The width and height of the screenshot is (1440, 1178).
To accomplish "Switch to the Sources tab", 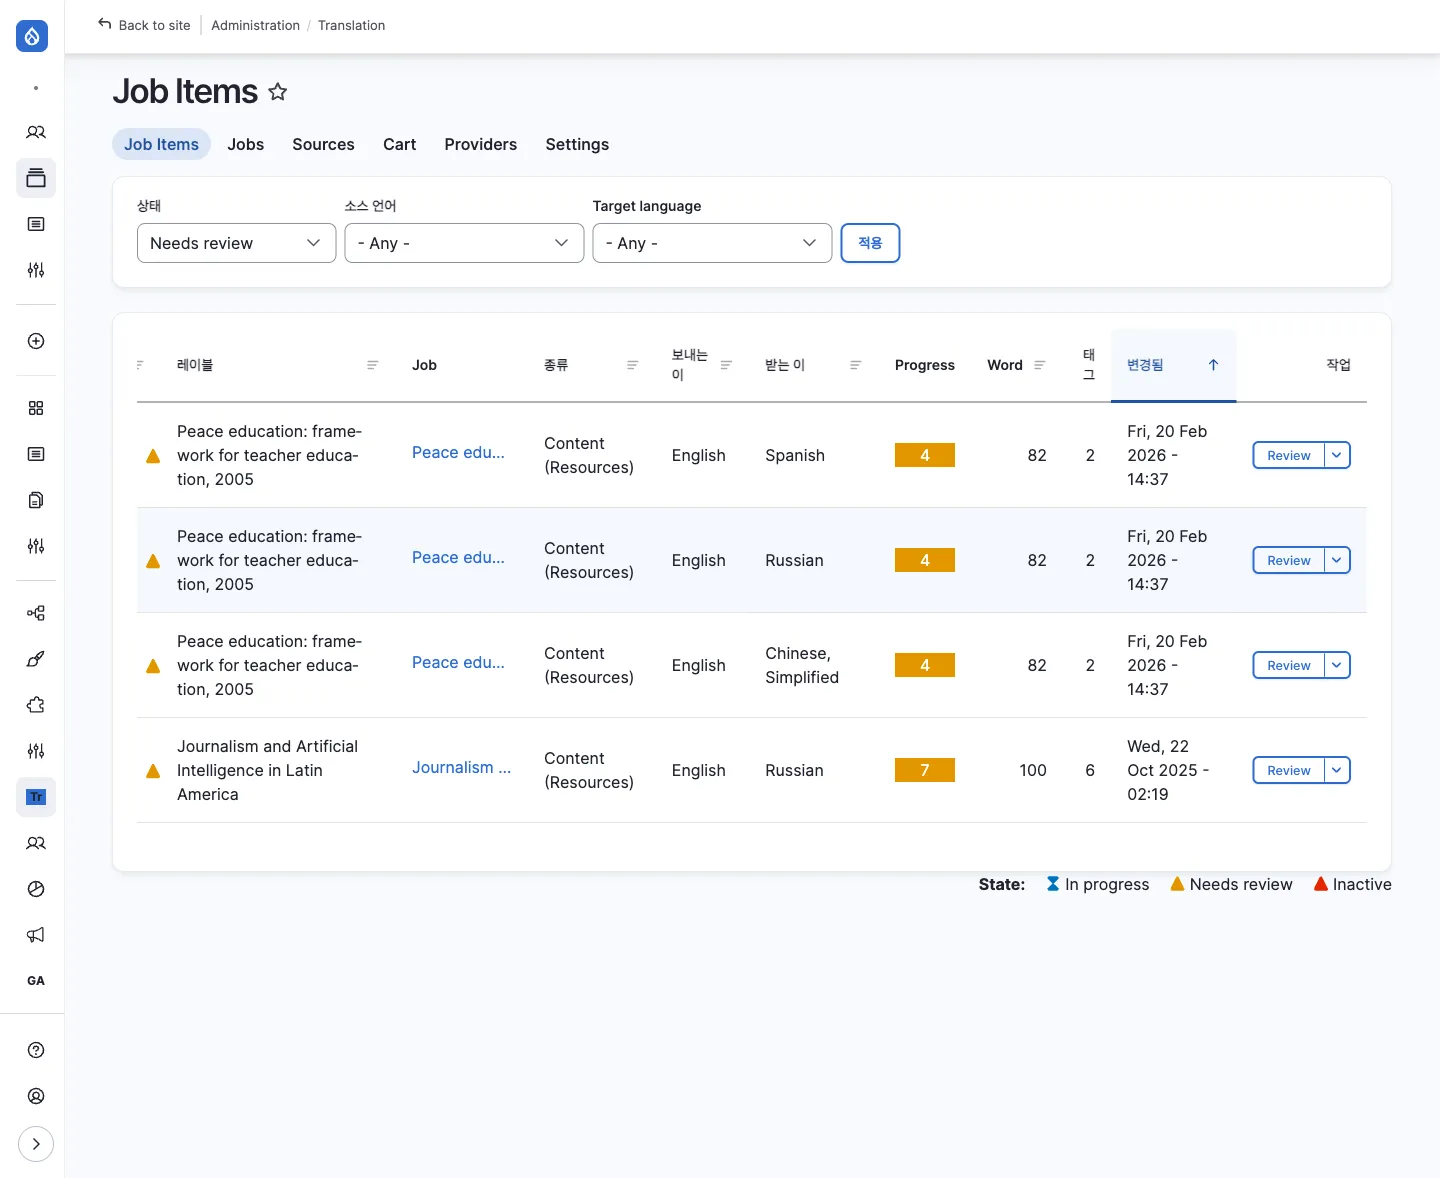I will (x=323, y=144).
